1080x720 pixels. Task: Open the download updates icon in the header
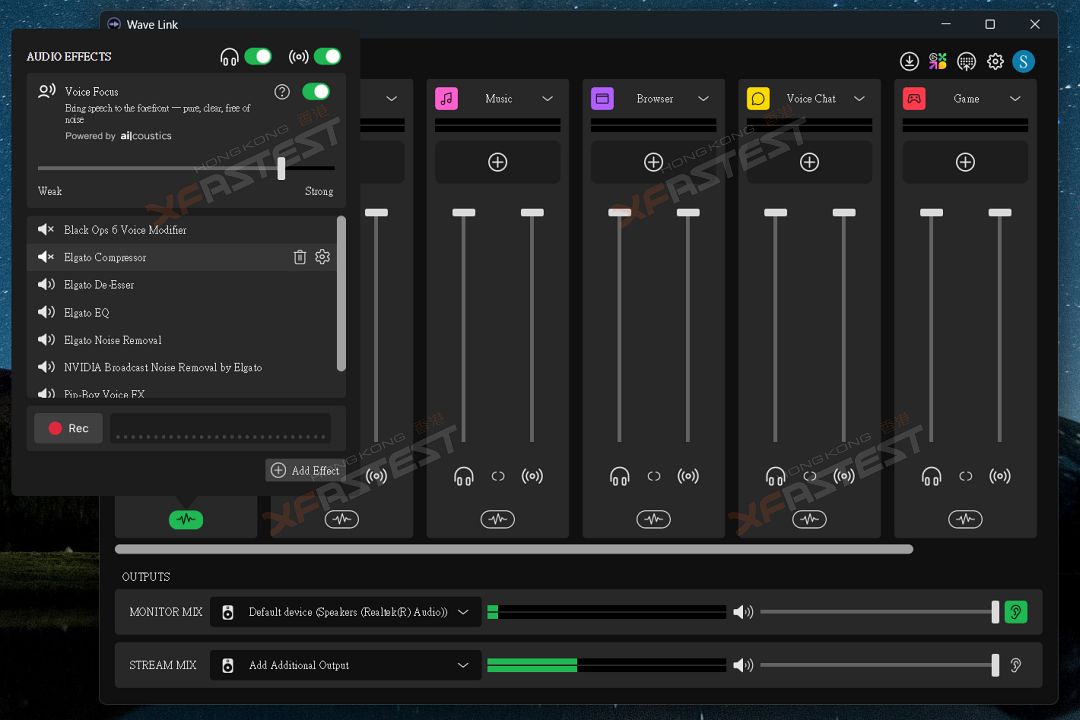909,61
